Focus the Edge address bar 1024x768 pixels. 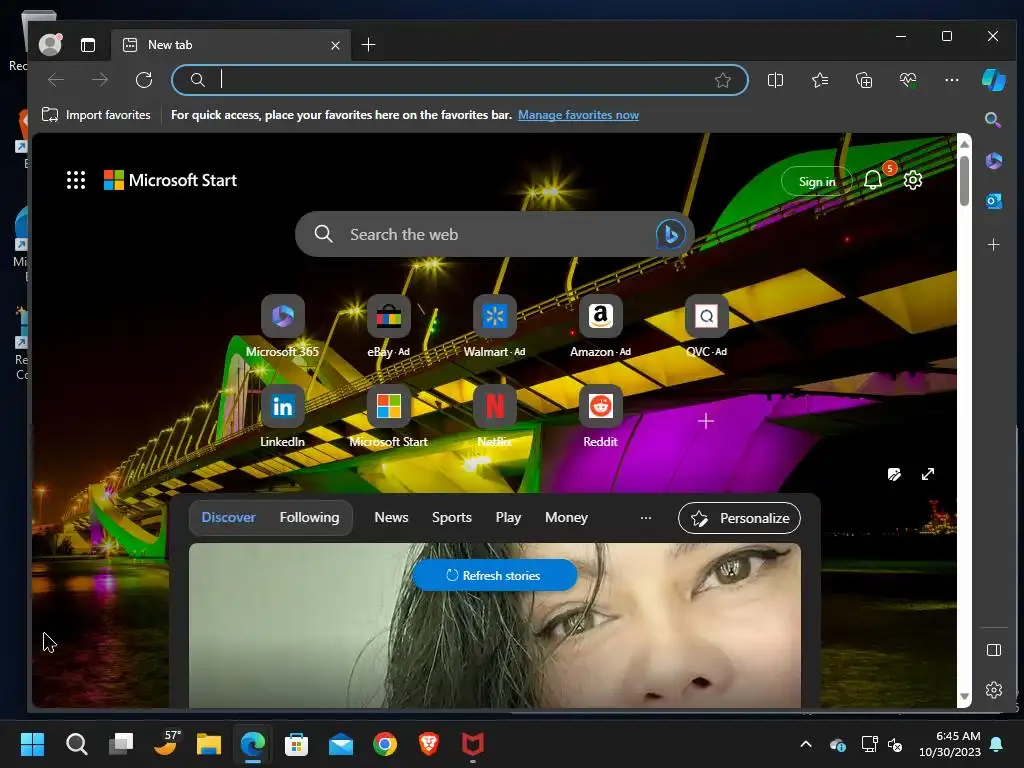click(460, 80)
